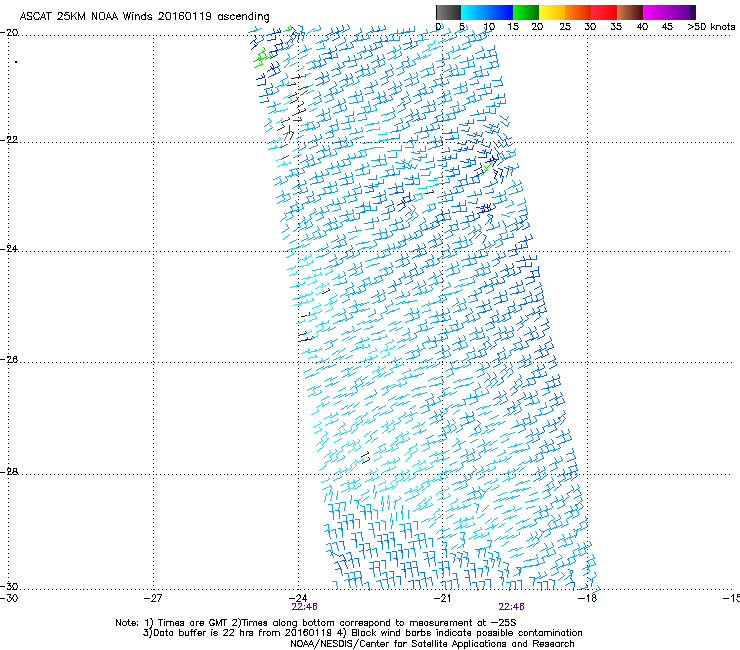Click the '-27' longitude axis label
Image resolution: width=740 pixels, height=650 pixels.
pyautogui.click(x=153, y=598)
